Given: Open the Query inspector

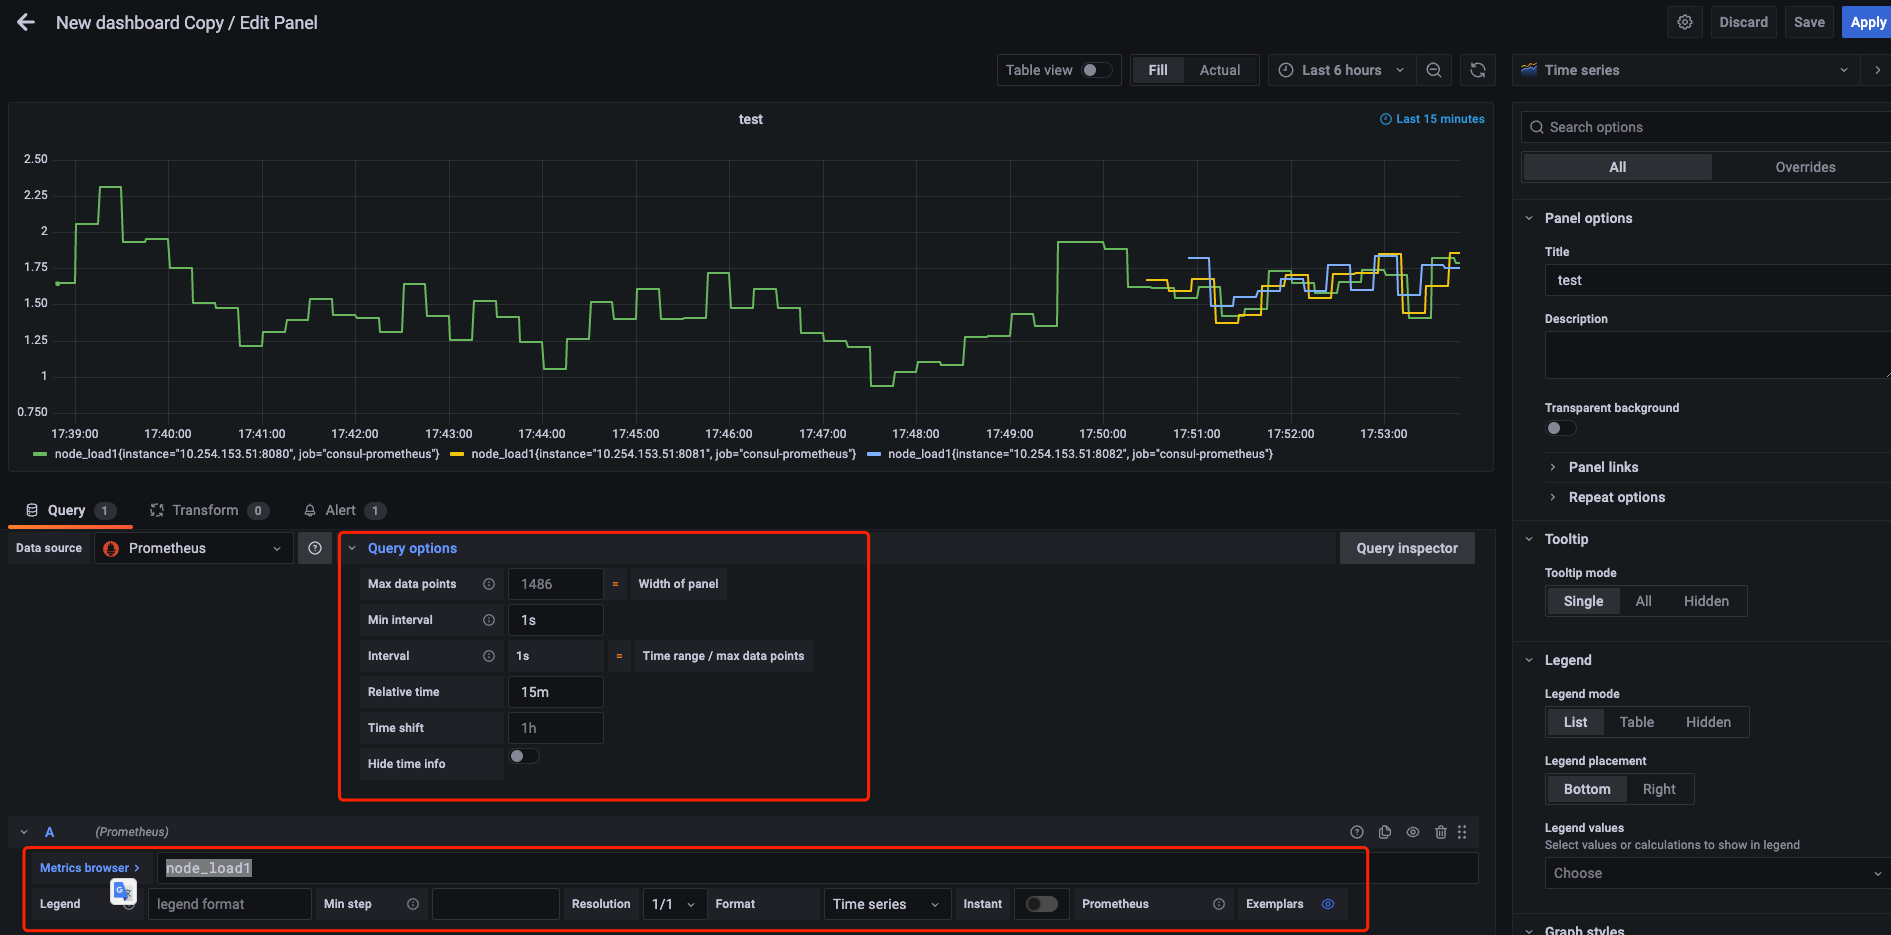Looking at the screenshot, I should point(1407,548).
